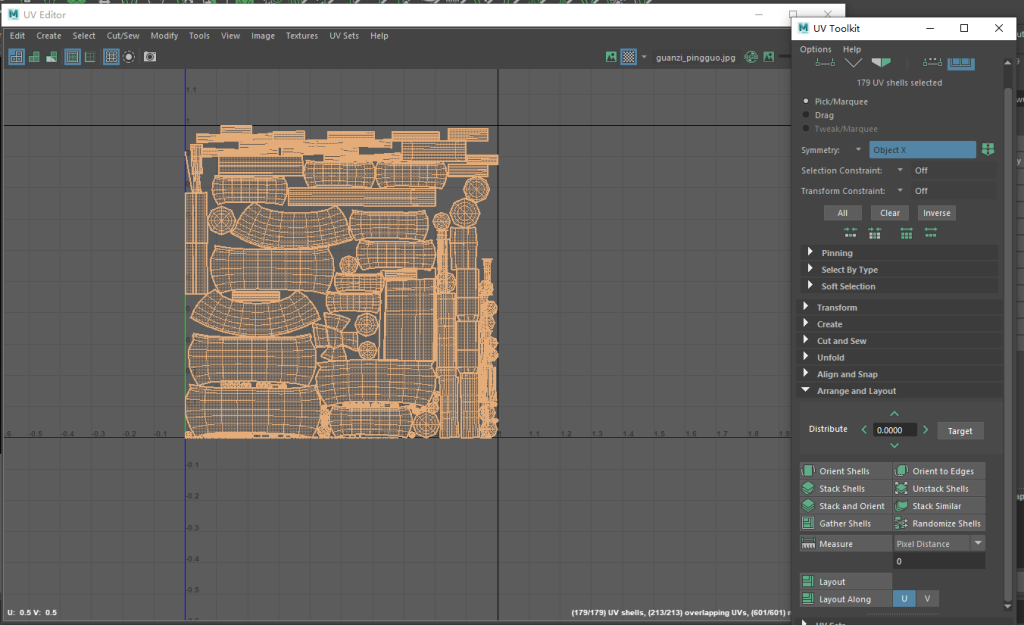Click the unhighlighted dark green square toolbar icon
The width and height of the screenshot is (1024, 625).
tap(90, 57)
